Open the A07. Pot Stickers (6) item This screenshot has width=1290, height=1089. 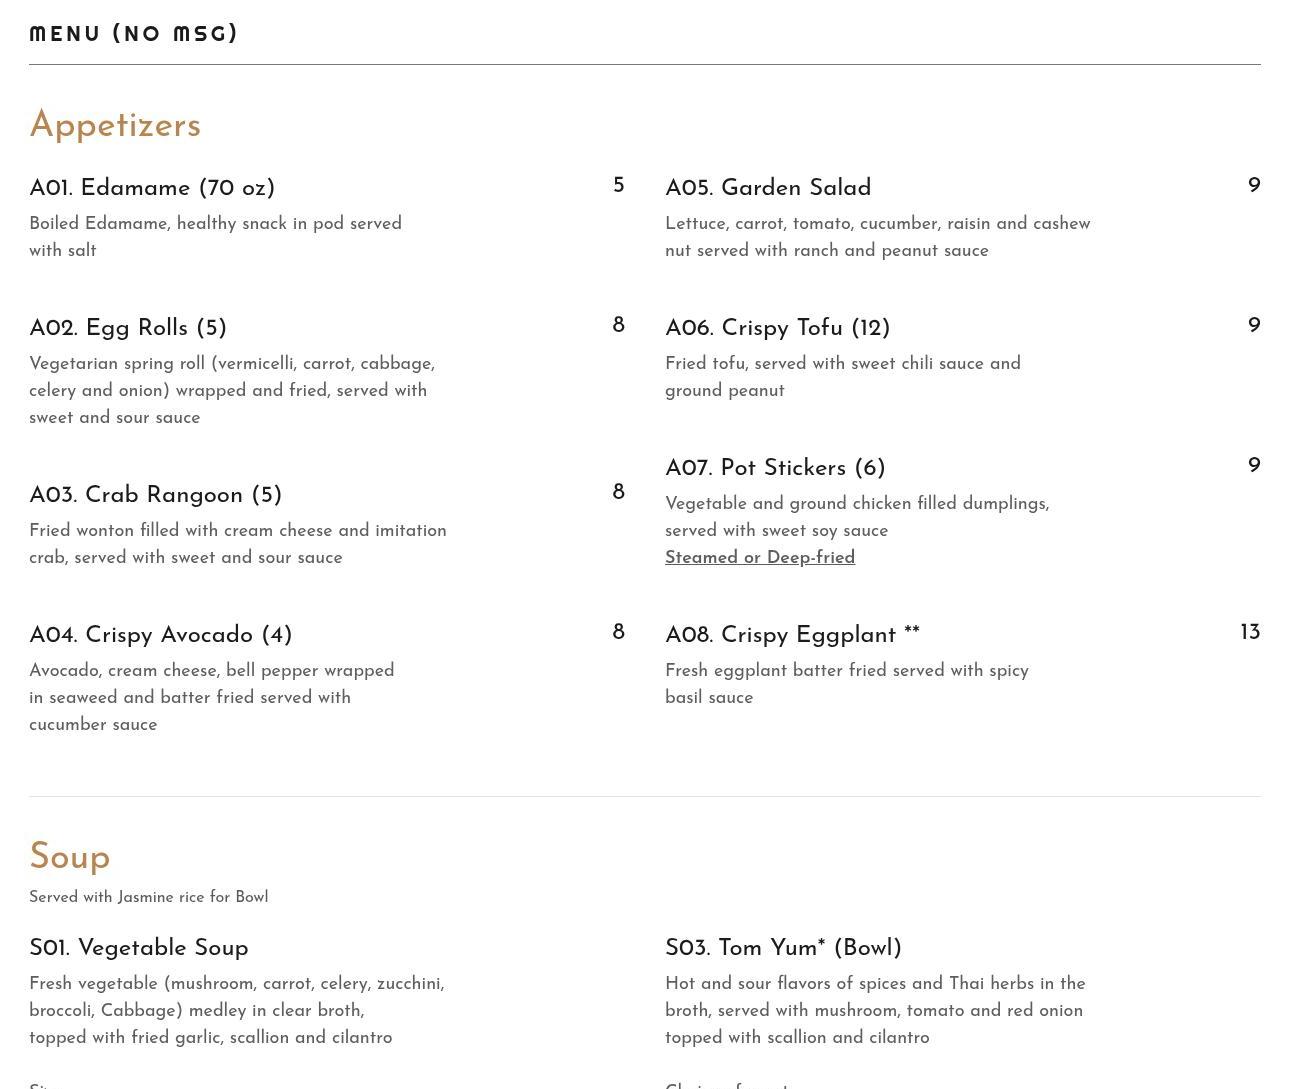click(x=775, y=469)
